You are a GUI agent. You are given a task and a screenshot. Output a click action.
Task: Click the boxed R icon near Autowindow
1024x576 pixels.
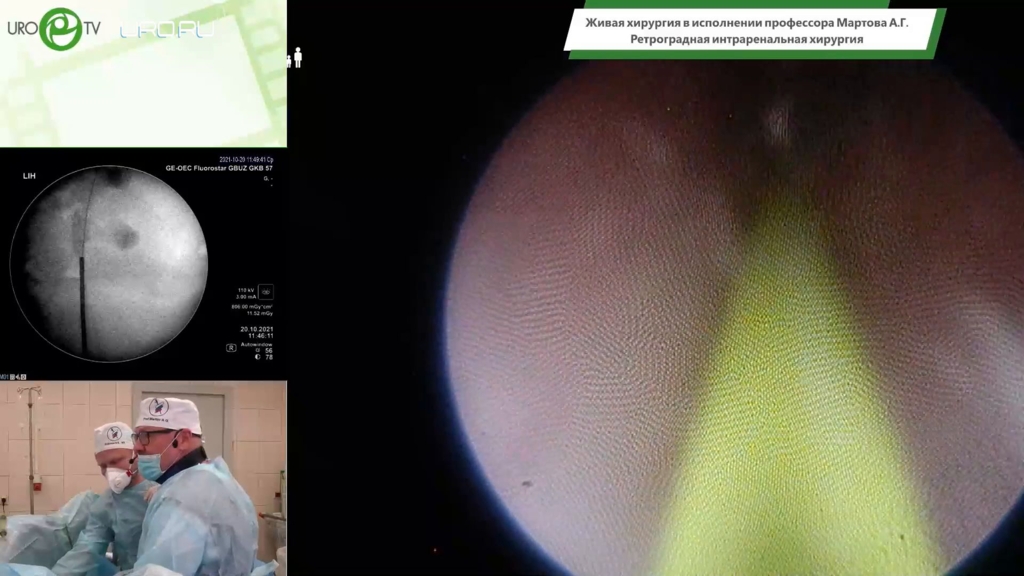(x=231, y=348)
